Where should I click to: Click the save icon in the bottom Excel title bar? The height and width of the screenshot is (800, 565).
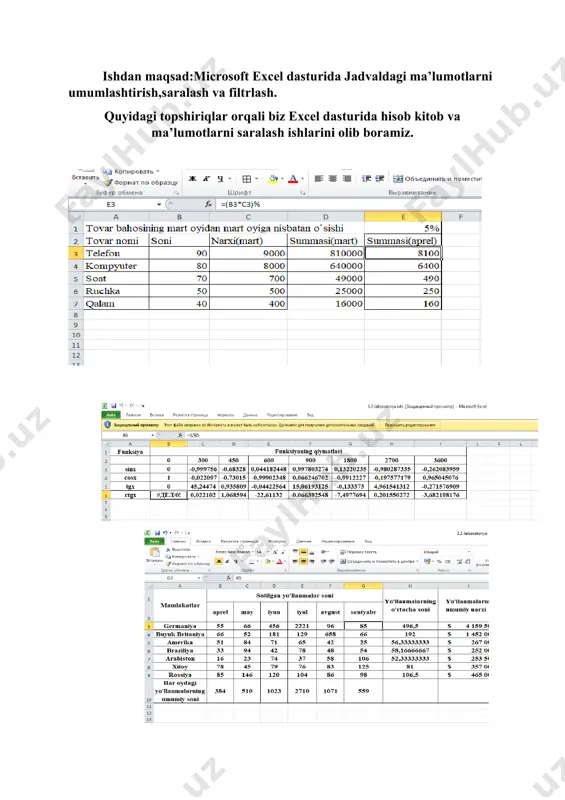[157, 533]
